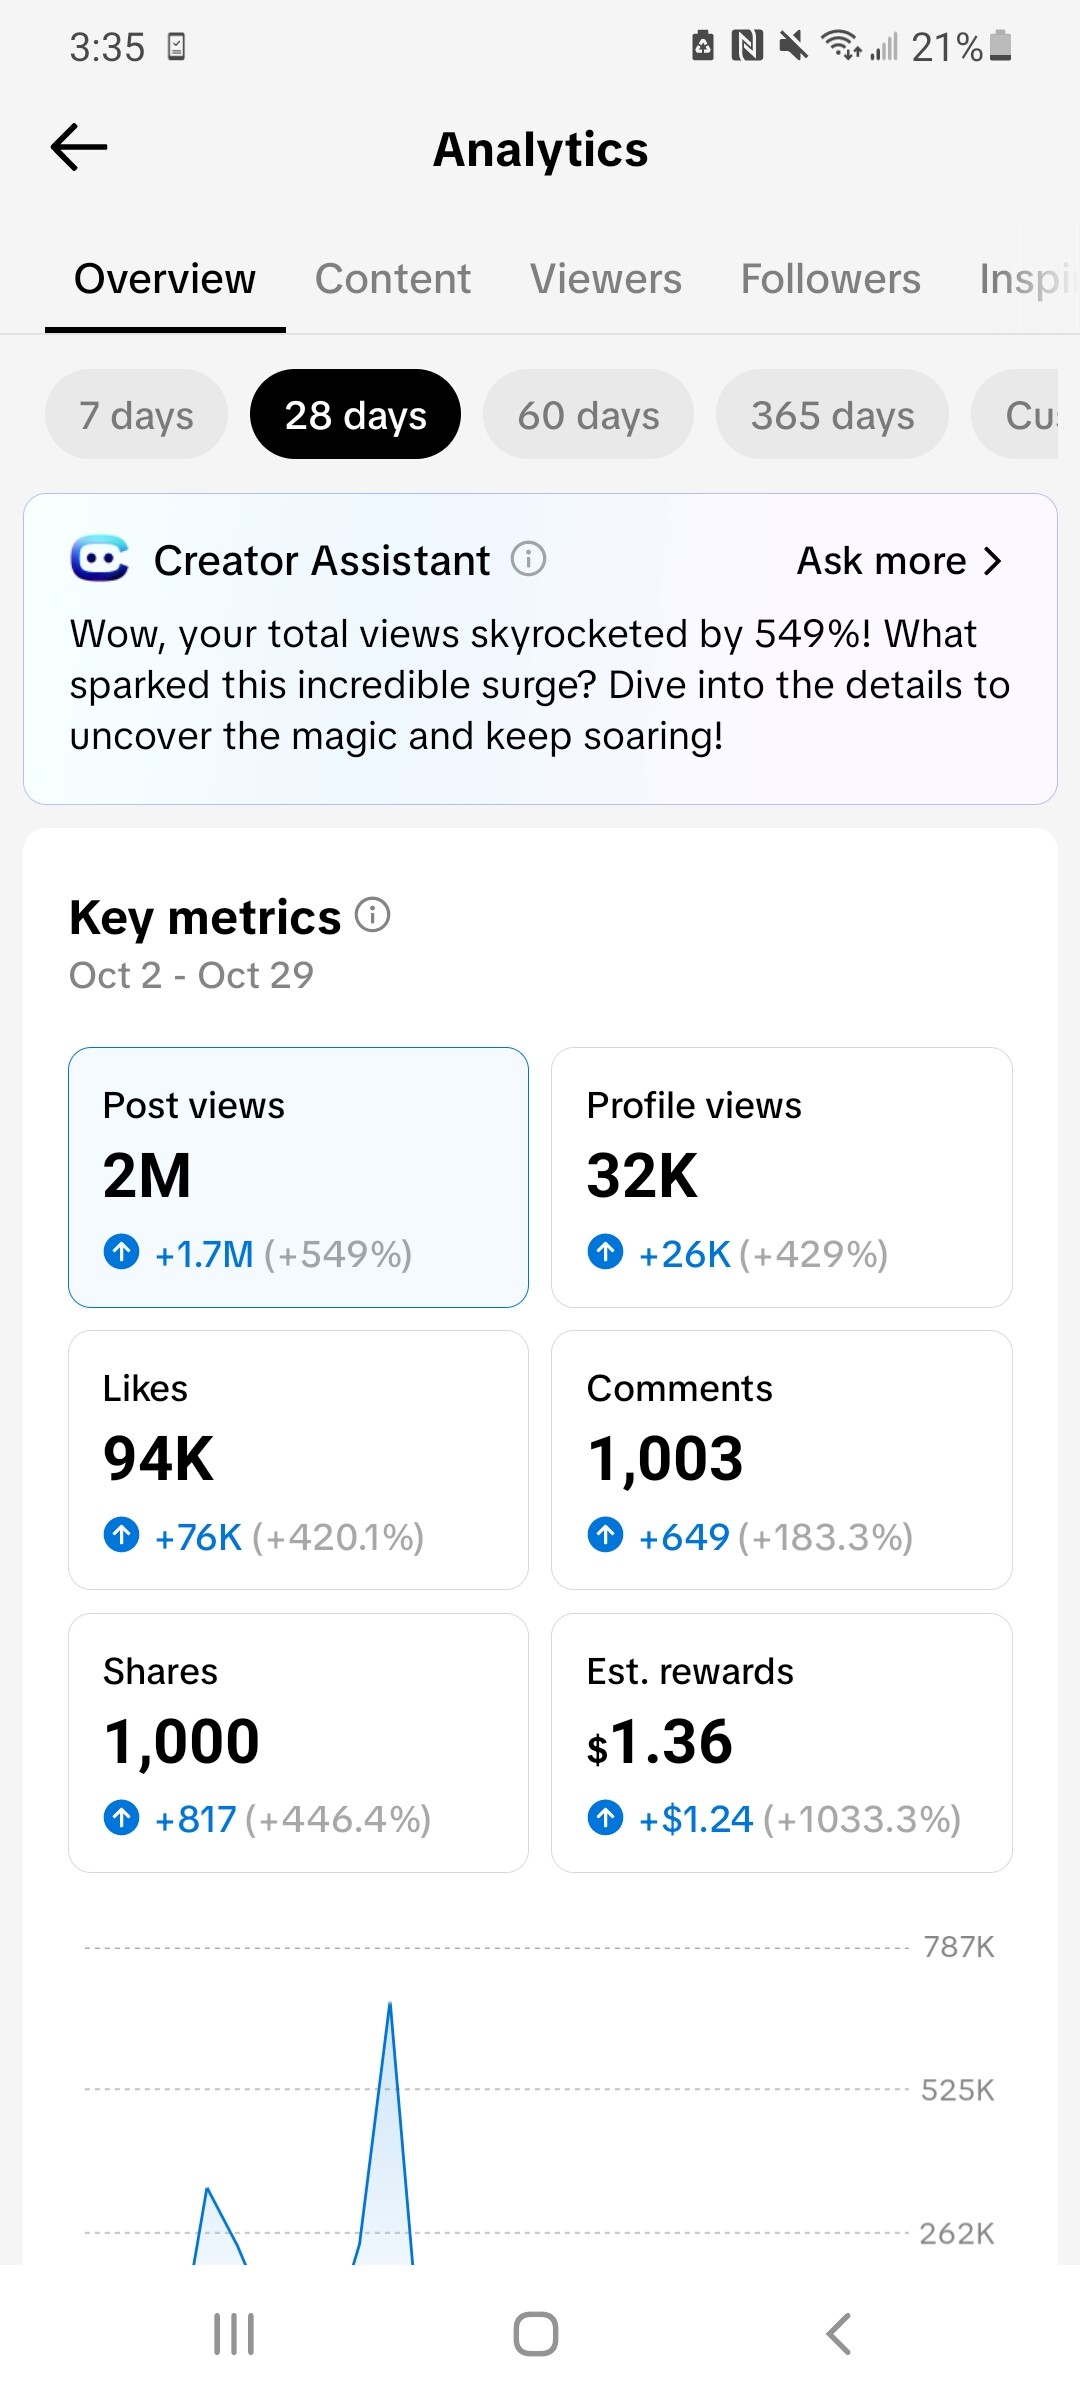Image resolution: width=1080 pixels, height=2400 pixels.
Task: Select the Profile views metric card
Action: pyautogui.click(x=781, y=1177)
